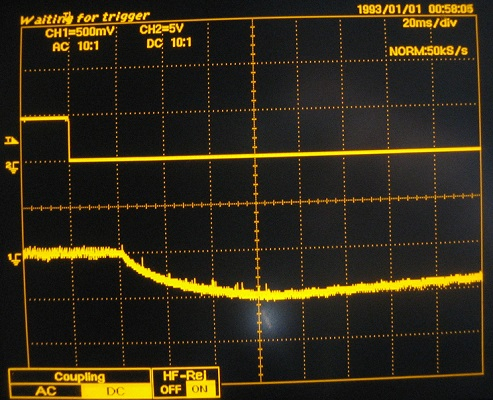493x400 pixels.
Task: Open the Coupling menu header
Action: coord(80,377)
